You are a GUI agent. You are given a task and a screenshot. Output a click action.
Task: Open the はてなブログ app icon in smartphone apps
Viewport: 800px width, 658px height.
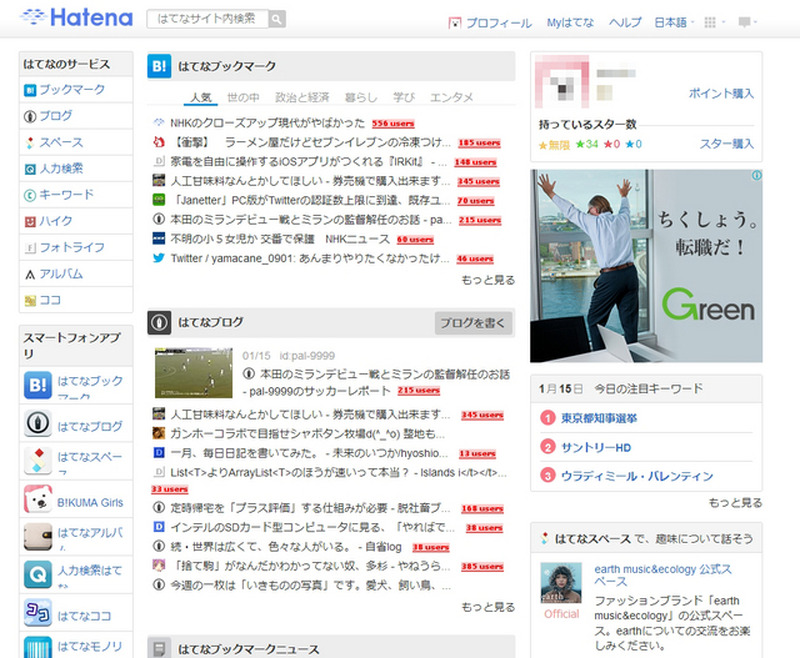pos(38,426)
